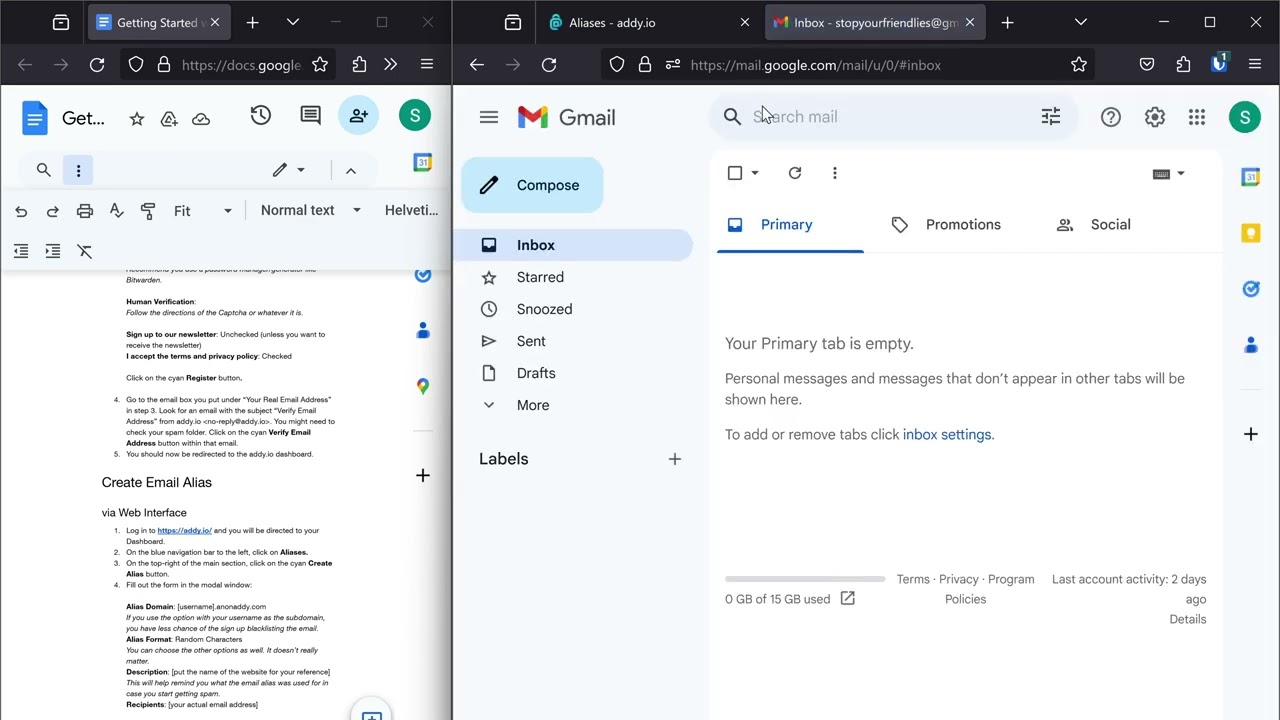The height and width of the screenshot is (720, 1280).
Task: Open Google Maps in Docs side panel
Action: (x=423, y=386)
